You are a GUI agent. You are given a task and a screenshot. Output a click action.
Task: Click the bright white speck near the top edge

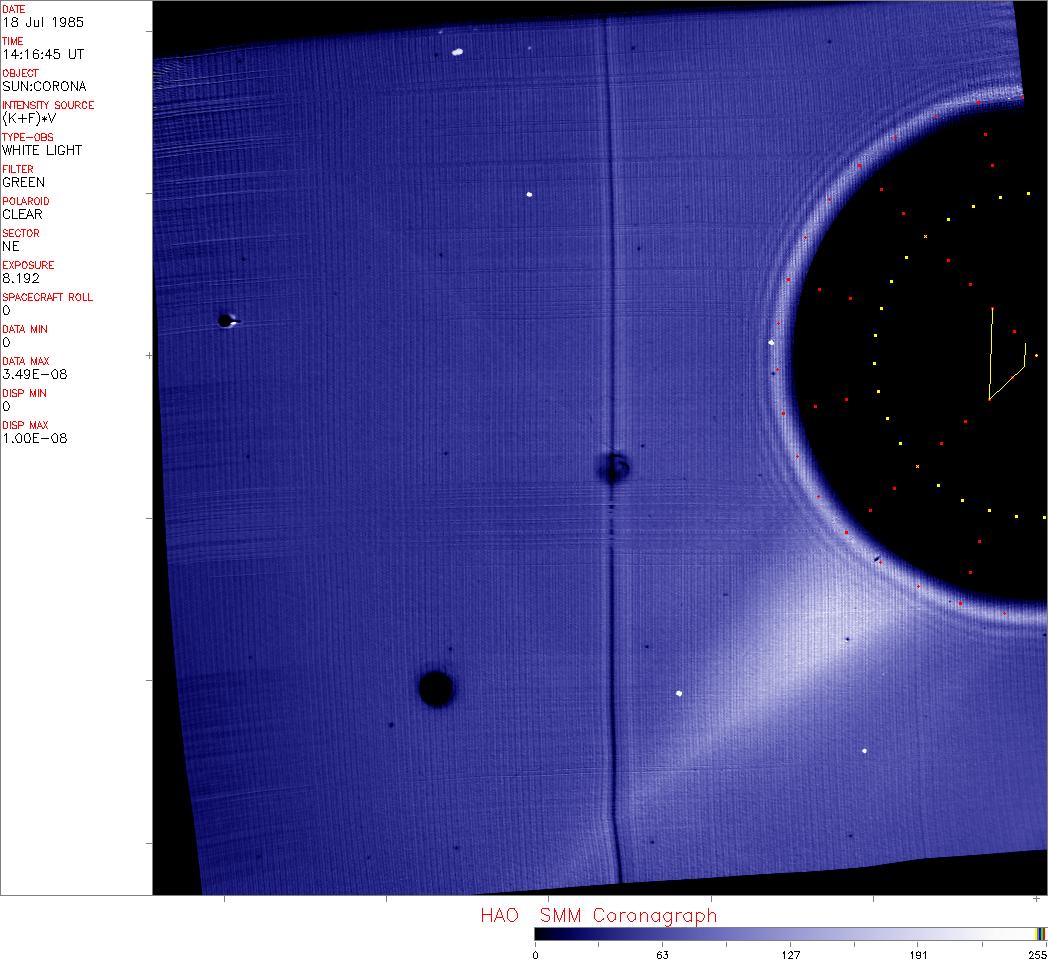[458, 52]
